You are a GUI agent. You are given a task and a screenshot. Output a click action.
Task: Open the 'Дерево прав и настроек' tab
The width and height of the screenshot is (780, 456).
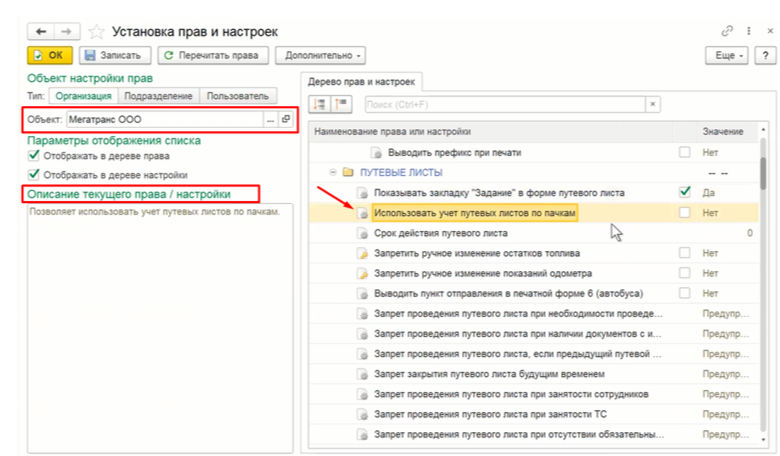click(x=361, y=82)
